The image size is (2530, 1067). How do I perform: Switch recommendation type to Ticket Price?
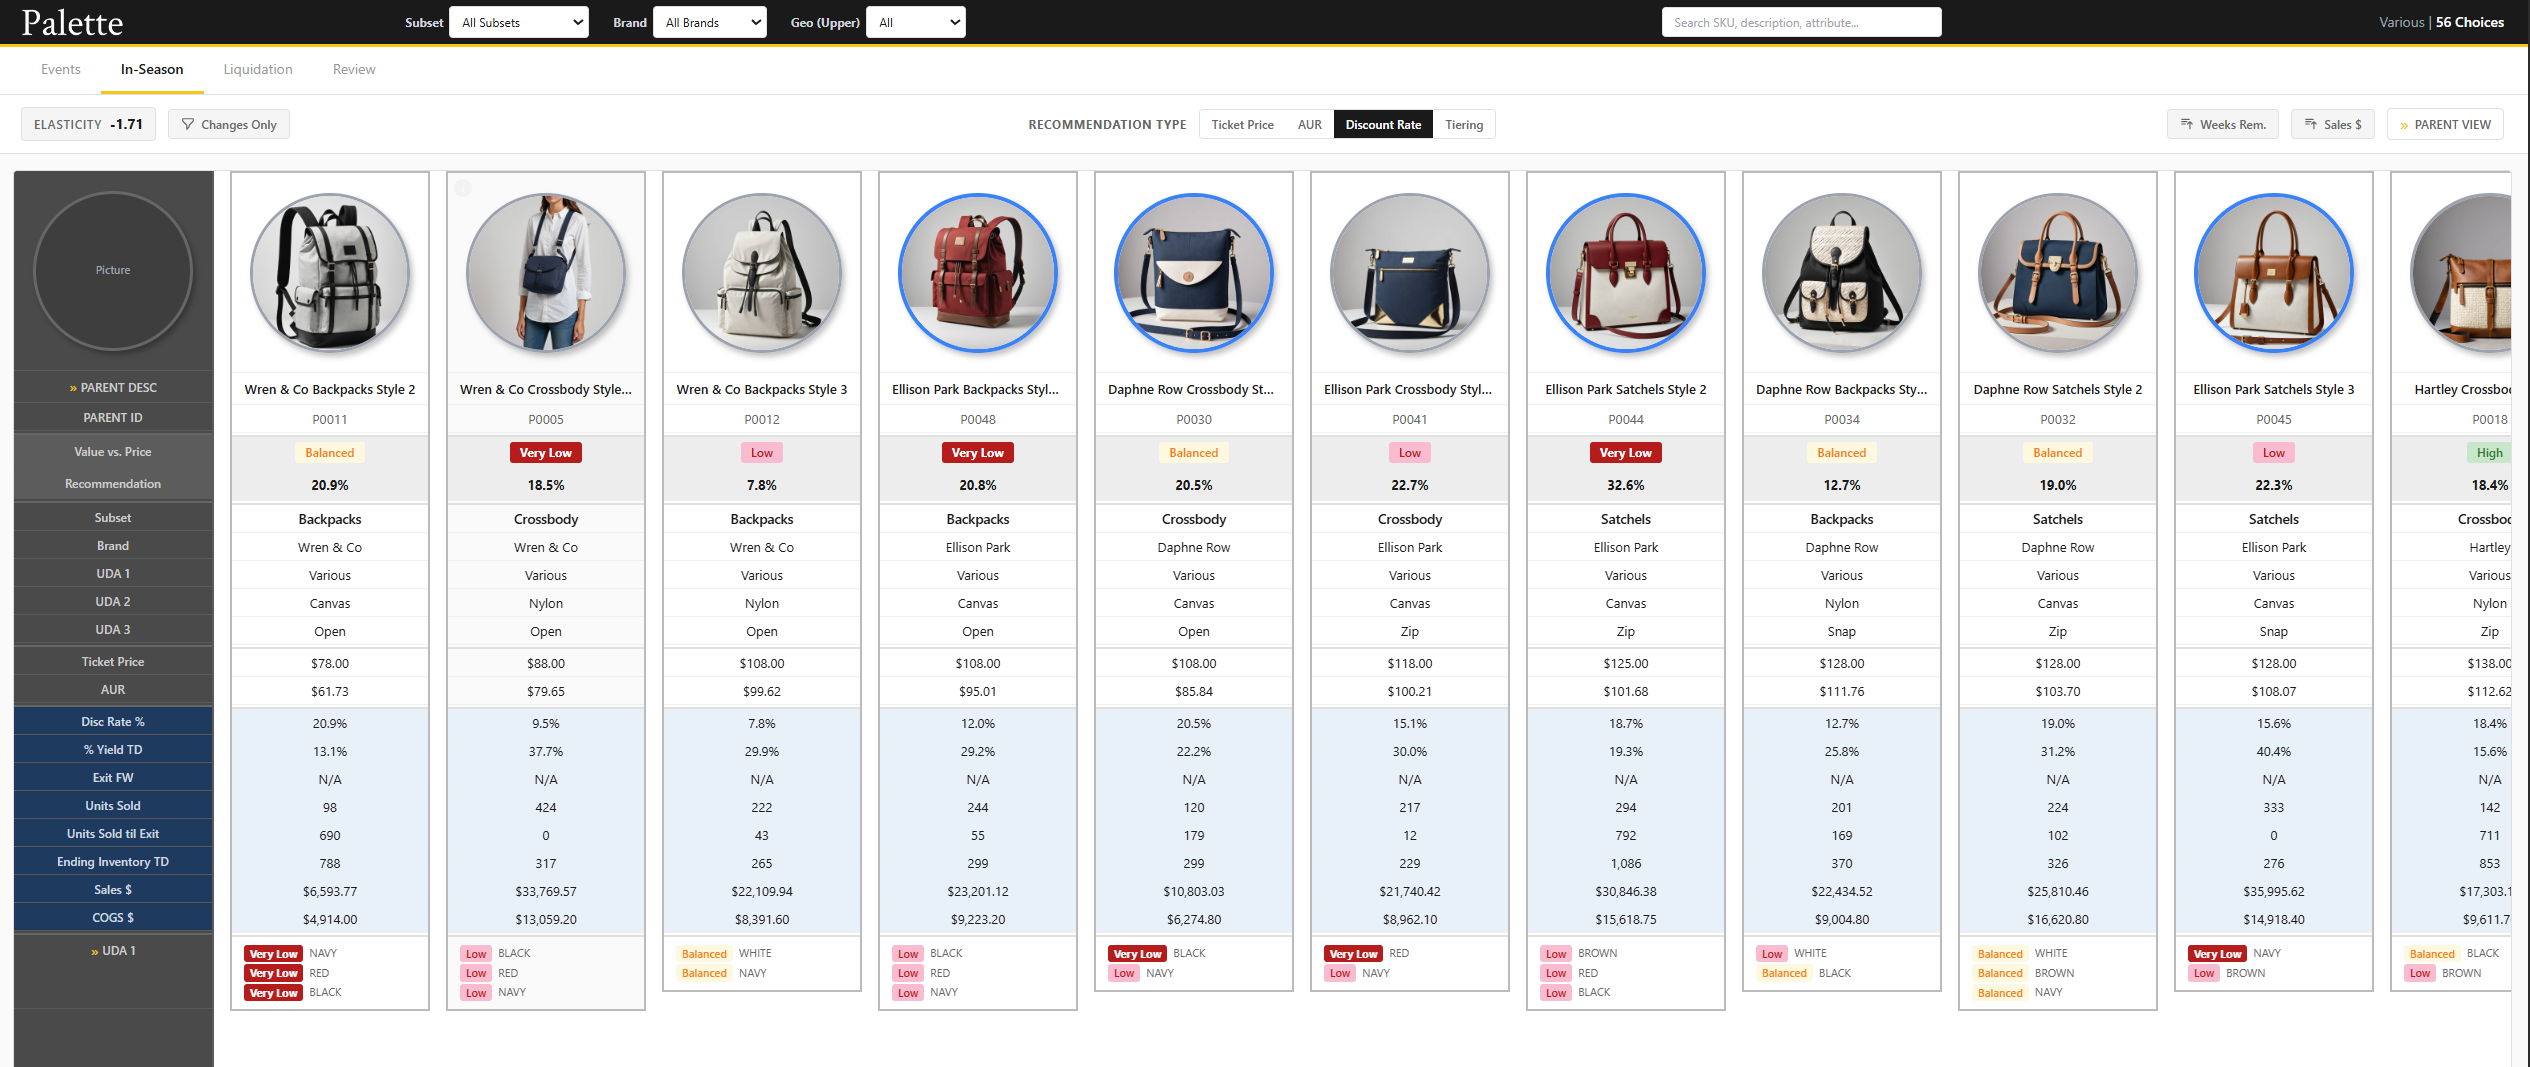click(x=1242, y=125)
